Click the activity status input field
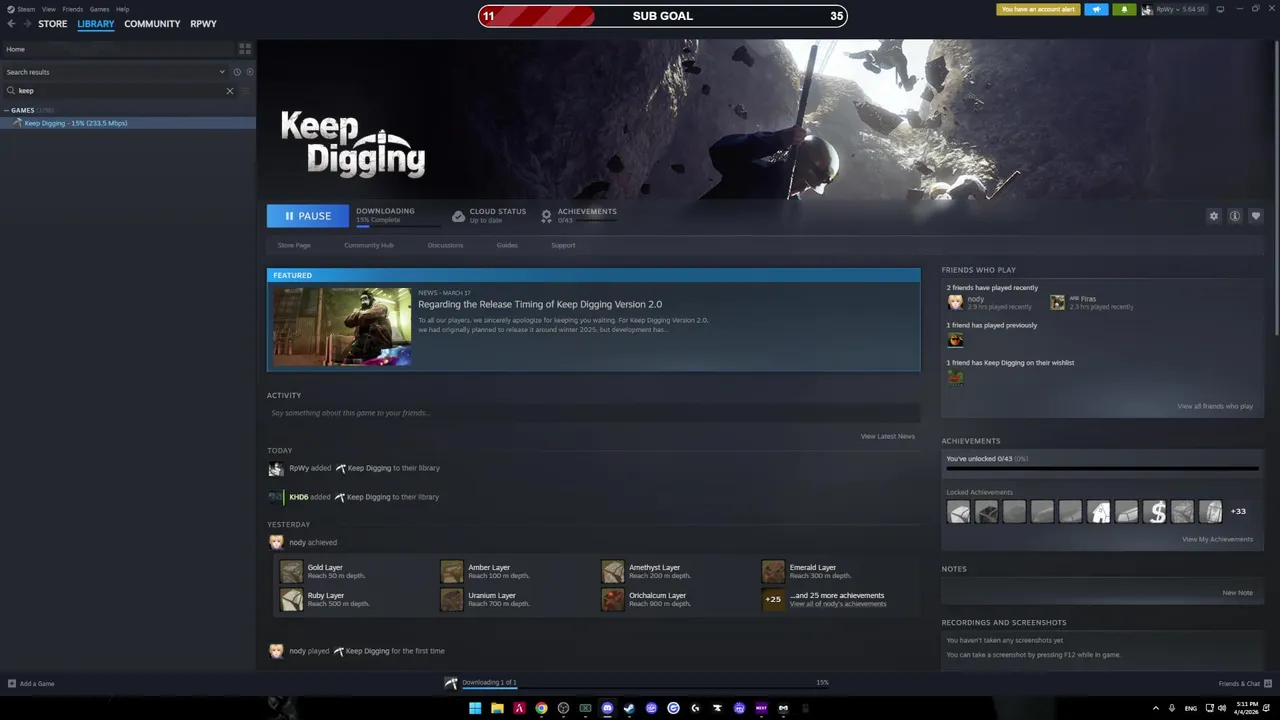Screen dimensions: 1280x720 [593, 413]
